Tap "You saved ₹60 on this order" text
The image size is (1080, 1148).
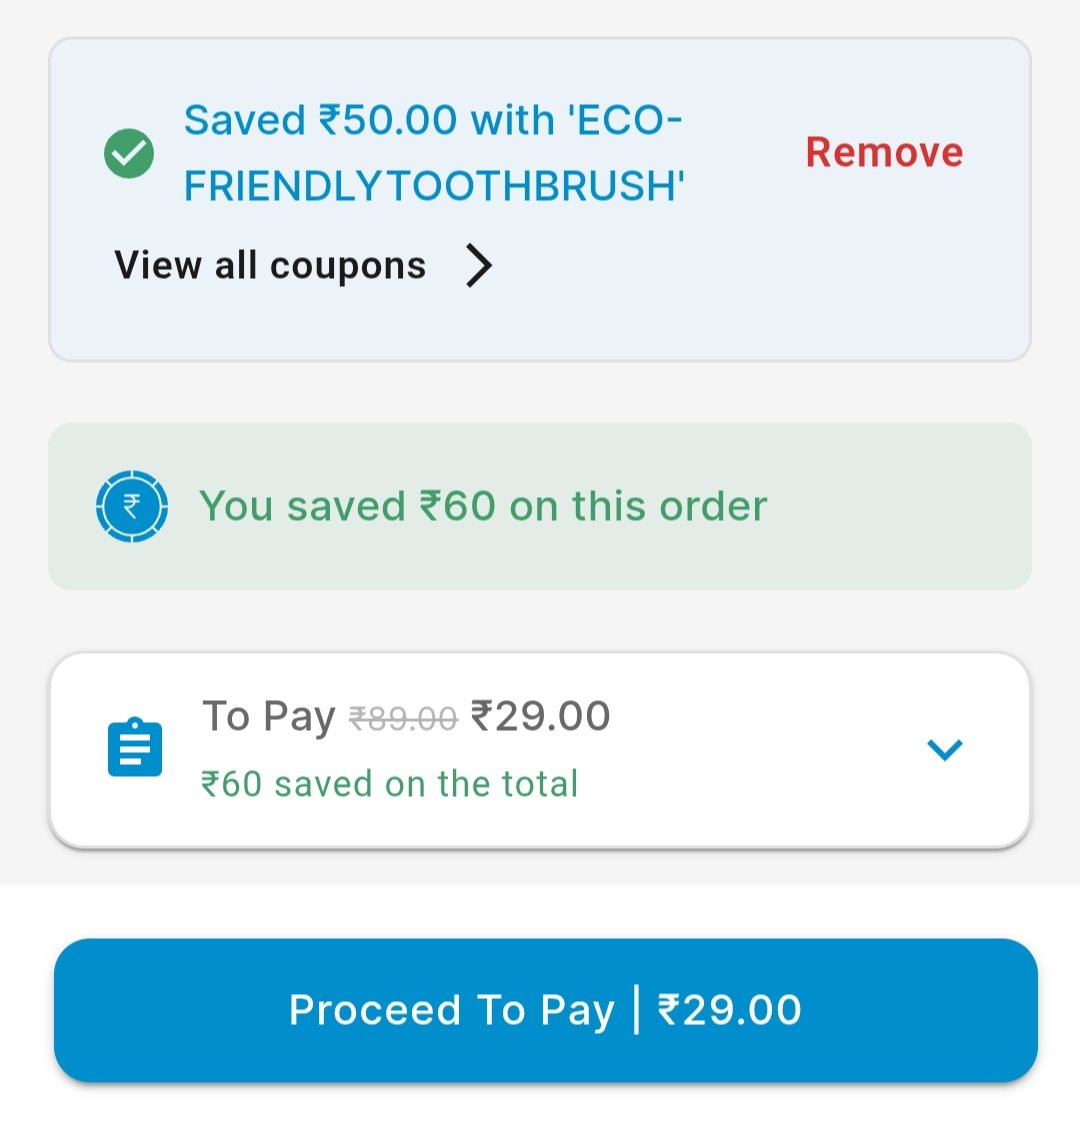click(483, 506)
